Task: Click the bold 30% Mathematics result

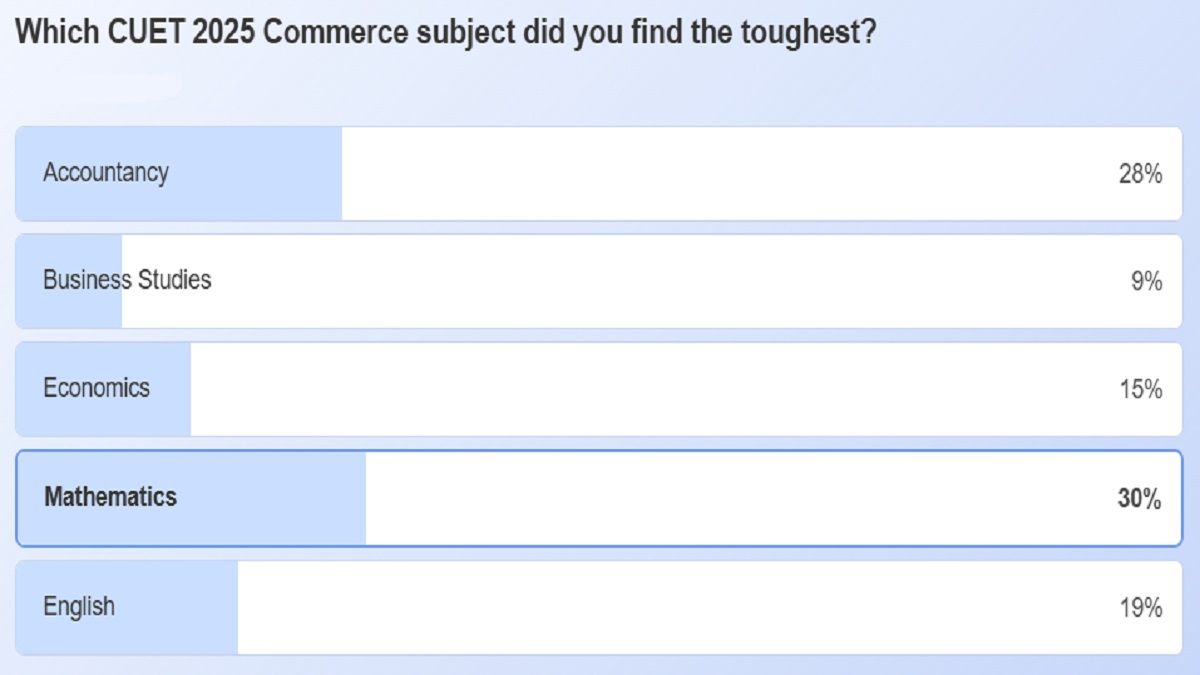Action: point(1139,498)
